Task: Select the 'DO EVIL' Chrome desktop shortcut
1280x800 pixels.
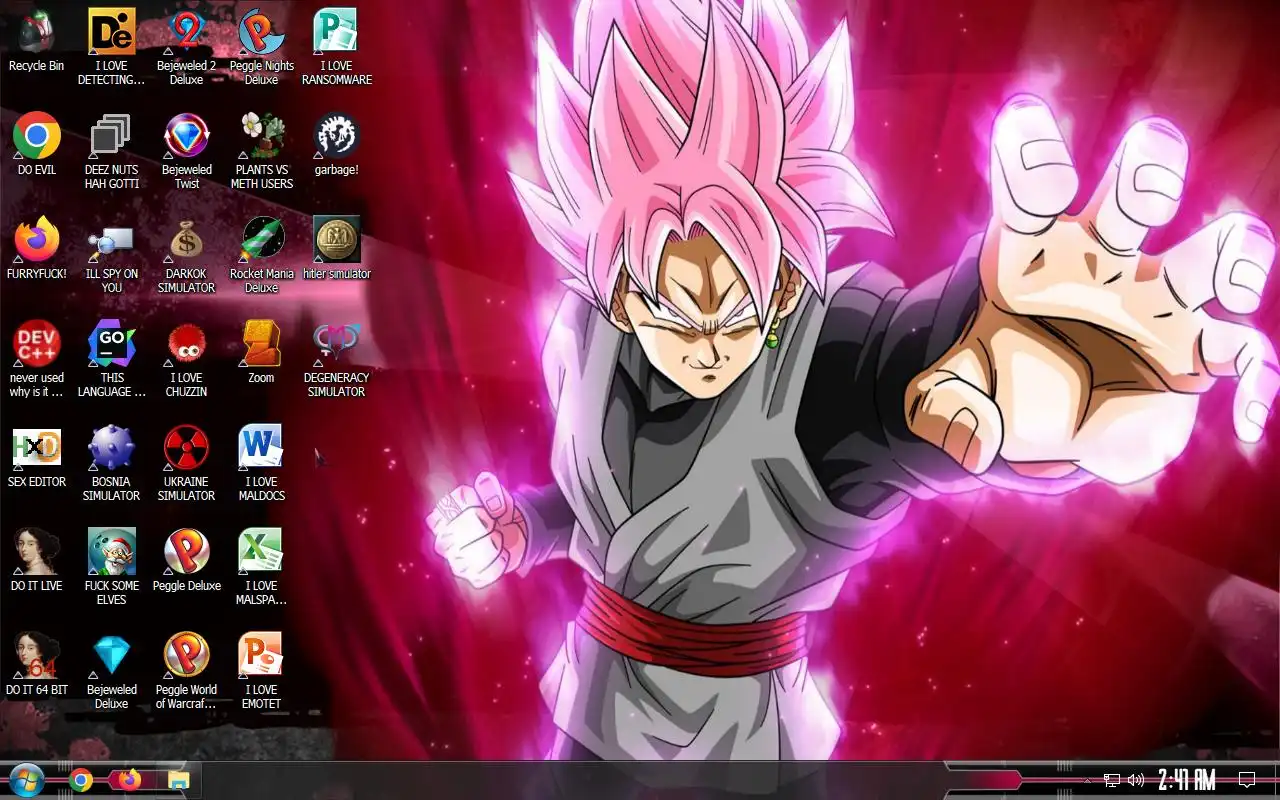Action: tap(36, 145)
